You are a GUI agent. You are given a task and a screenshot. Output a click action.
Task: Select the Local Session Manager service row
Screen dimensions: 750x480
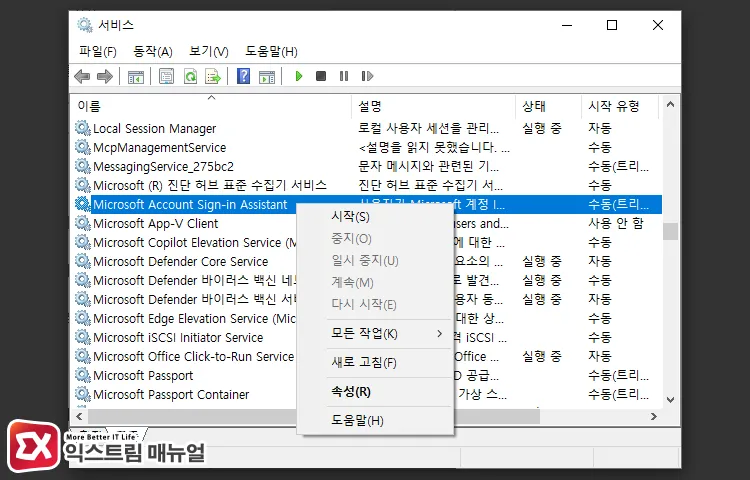[x=367, y=128]
